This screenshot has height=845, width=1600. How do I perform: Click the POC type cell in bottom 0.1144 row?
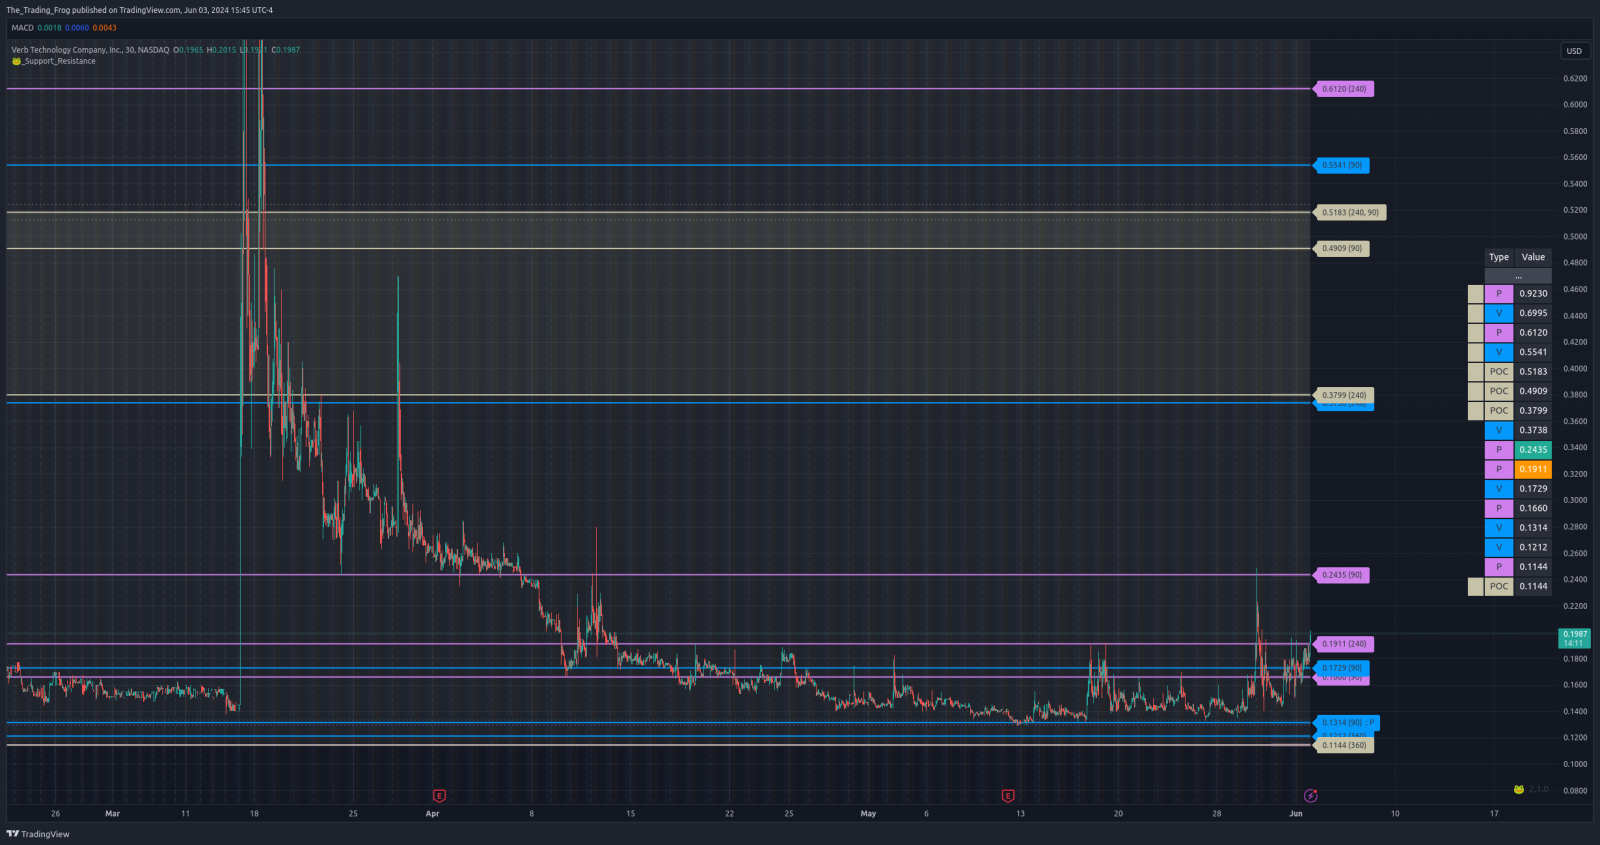[x=1499, y=587]
